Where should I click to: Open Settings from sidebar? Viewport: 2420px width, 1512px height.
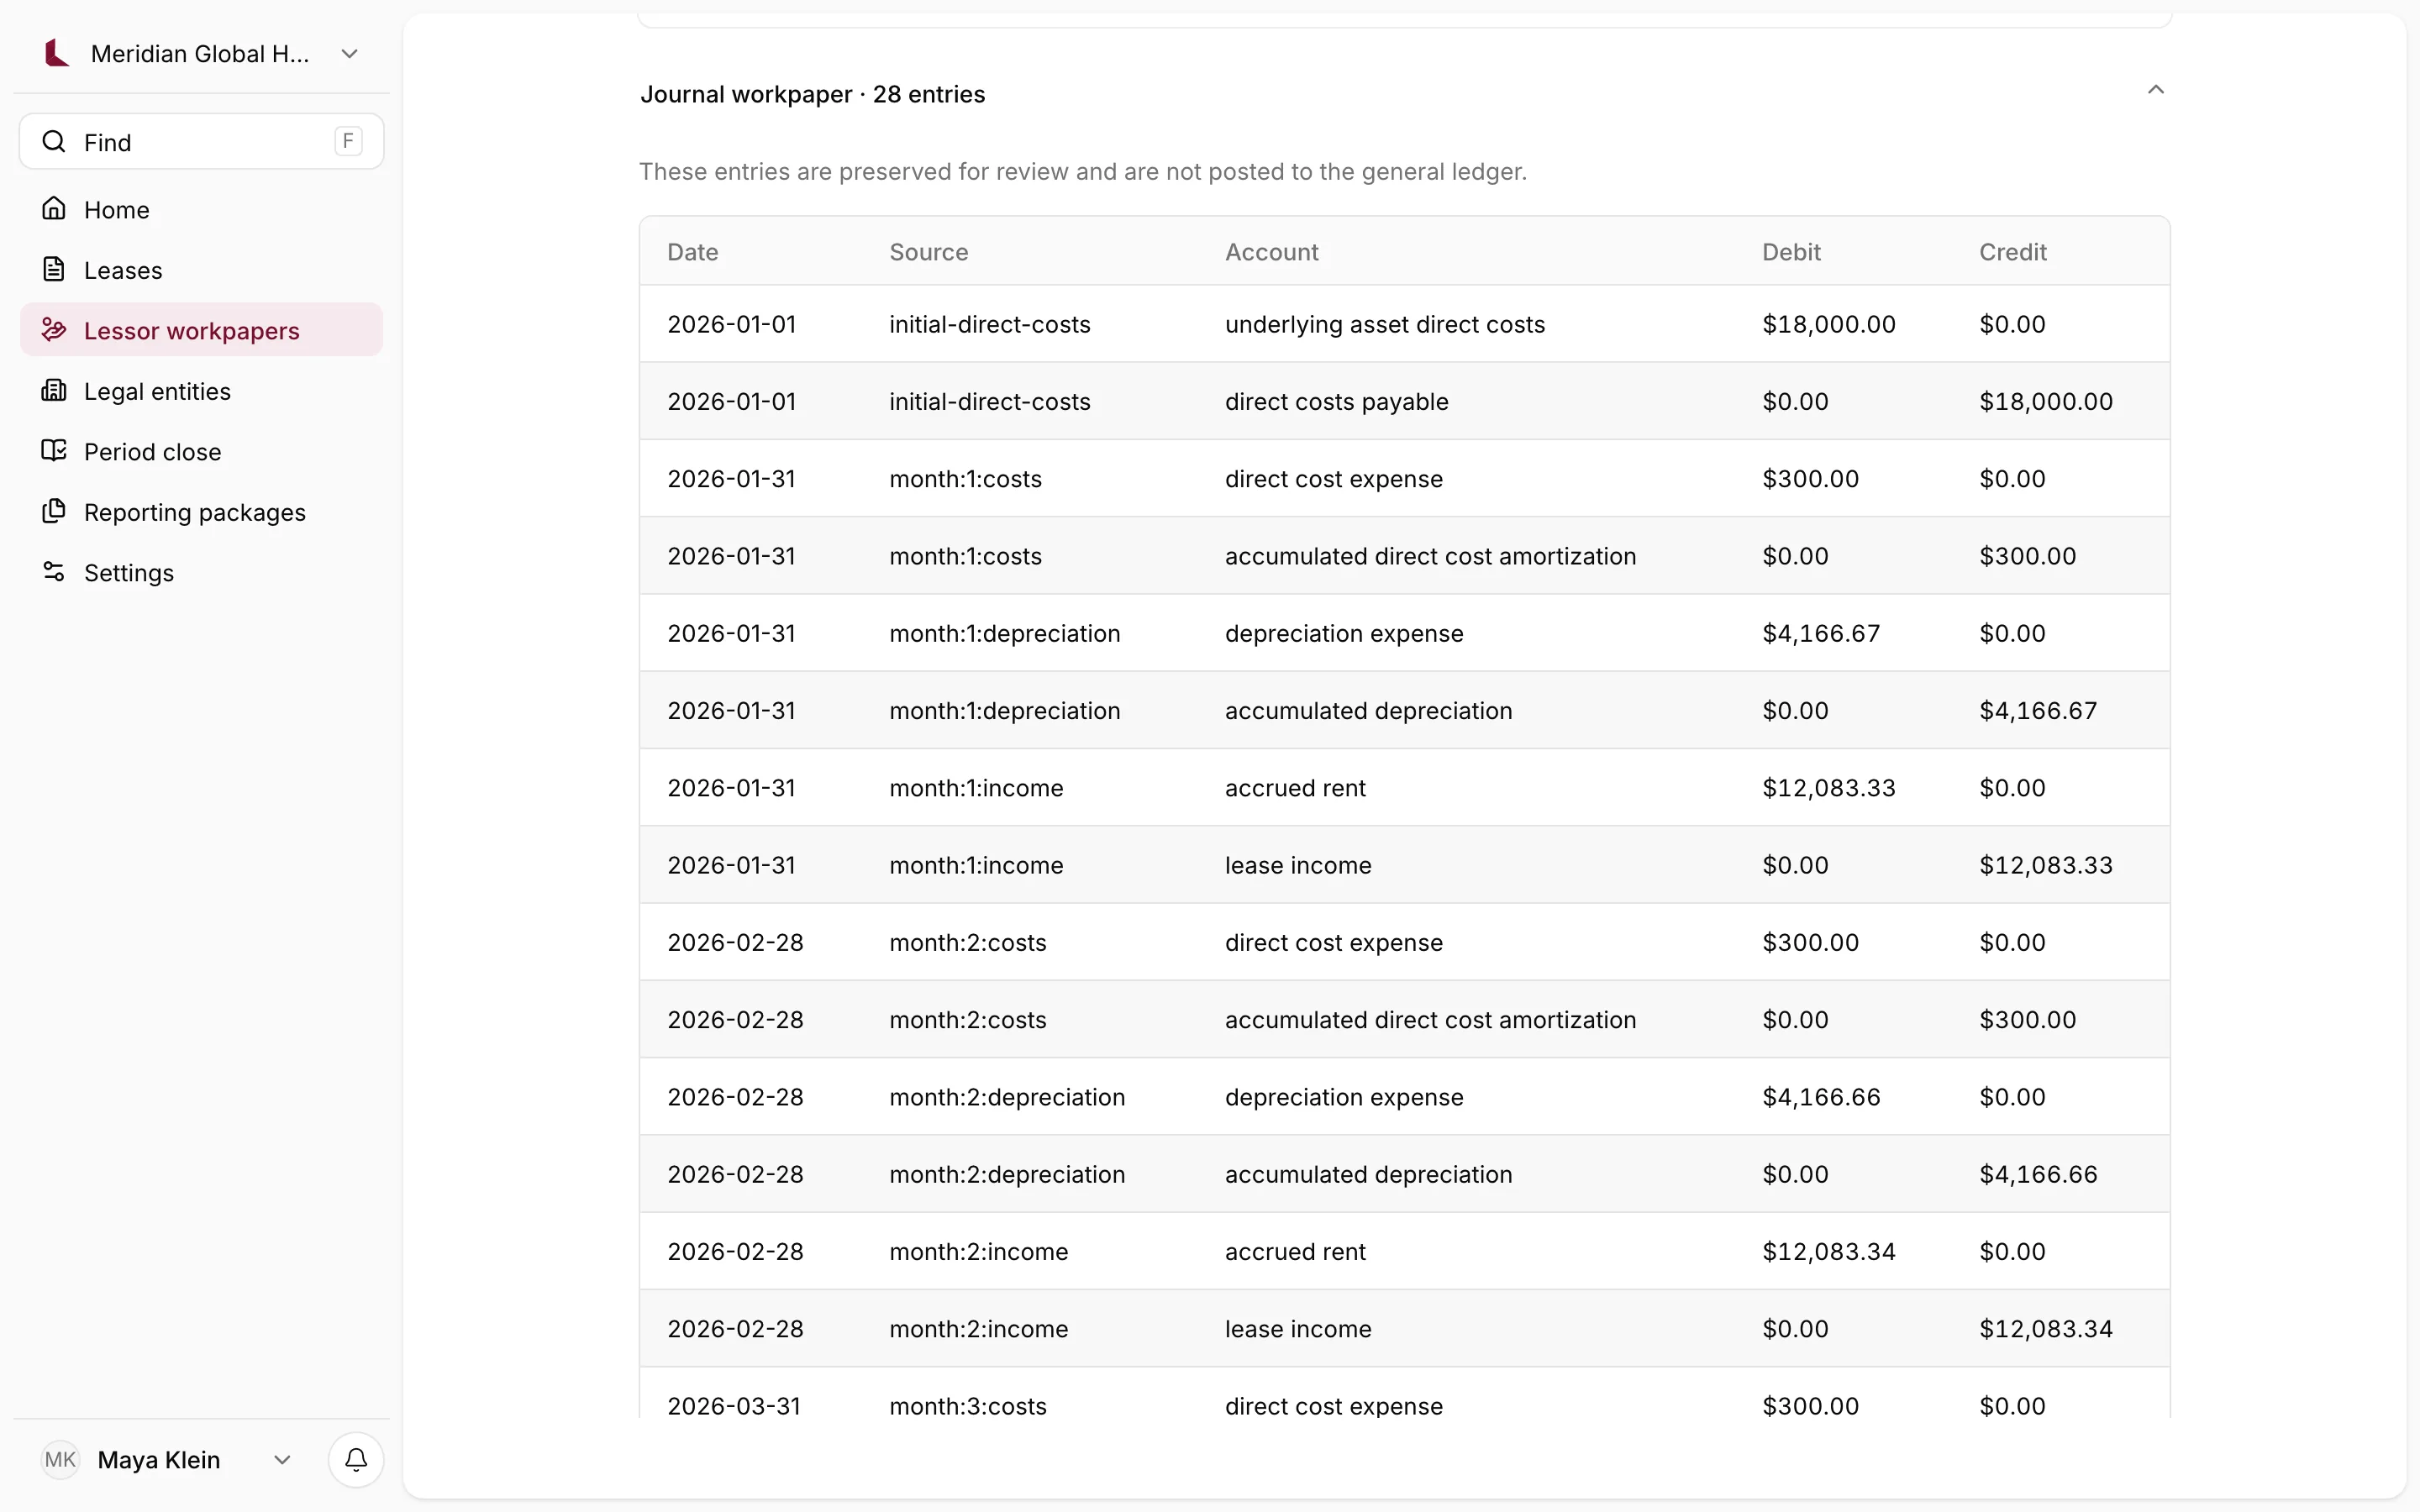pos(201,572)
